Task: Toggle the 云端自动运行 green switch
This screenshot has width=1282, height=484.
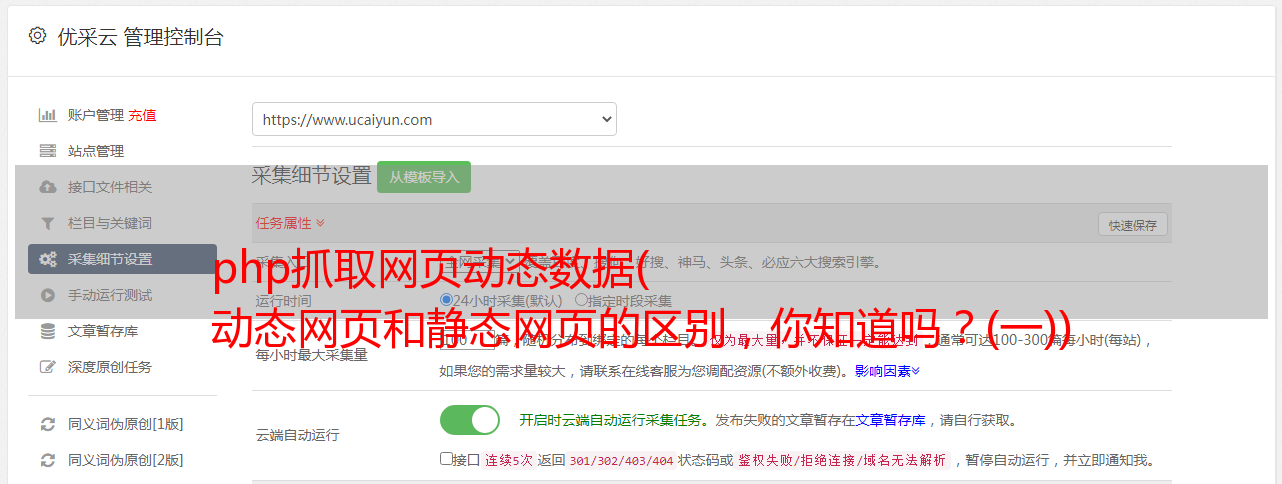Action: [x=470, y=420]
